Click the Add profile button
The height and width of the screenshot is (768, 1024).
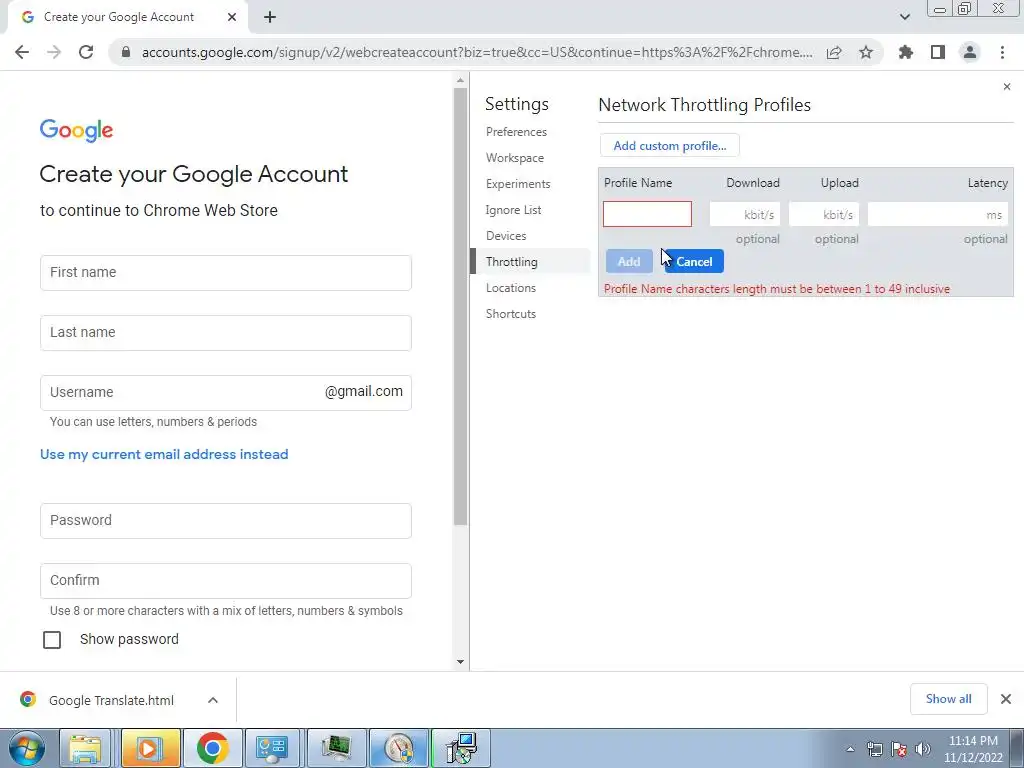coord(629,262)
